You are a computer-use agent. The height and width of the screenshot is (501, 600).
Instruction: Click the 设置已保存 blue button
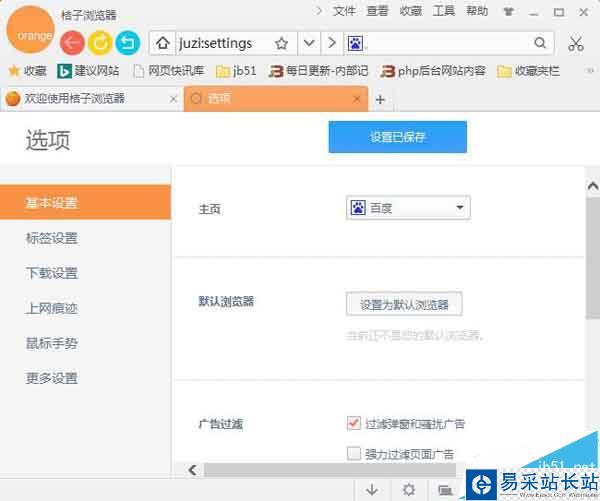[x=398, y=137]
